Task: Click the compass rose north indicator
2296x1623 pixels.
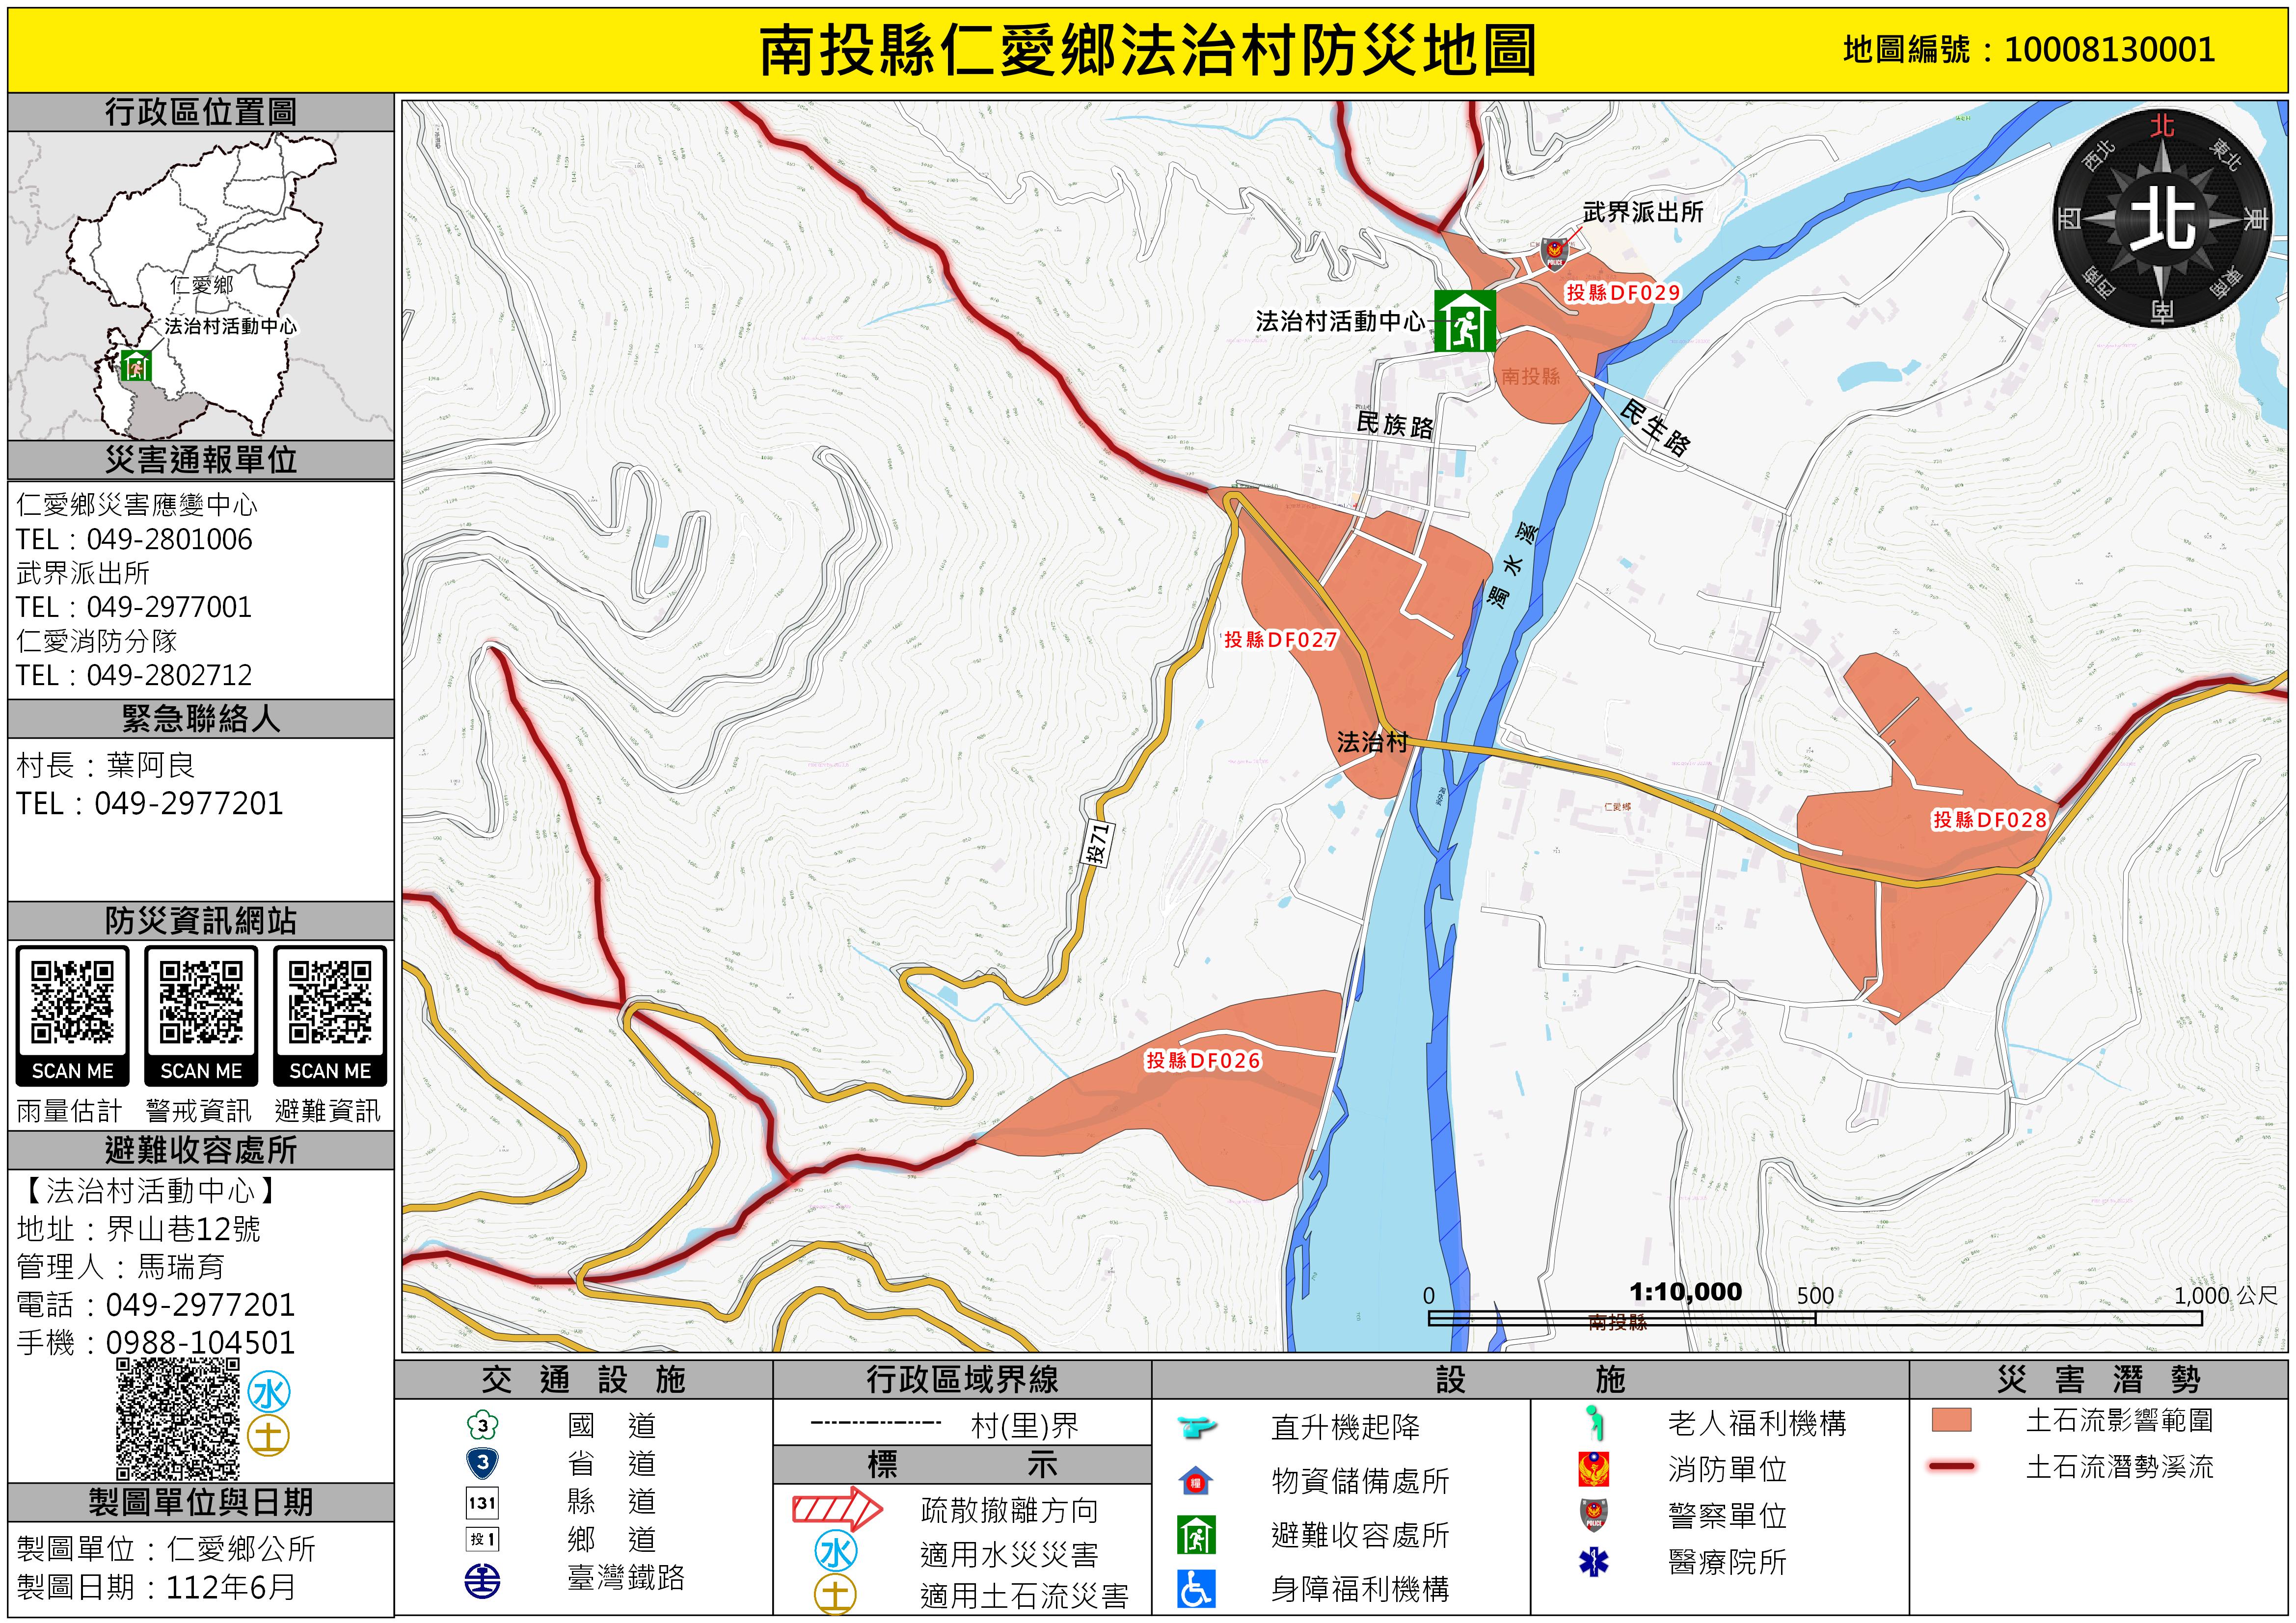Action: pyautogui.click(x=2163, y=220)
